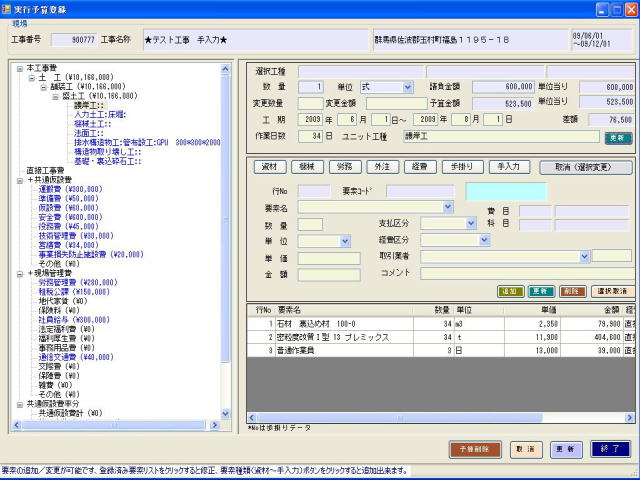Click the ユニット工種 field showing 護岸工
The height and width of the screenshot is (480, 640).
click(501, 136)
